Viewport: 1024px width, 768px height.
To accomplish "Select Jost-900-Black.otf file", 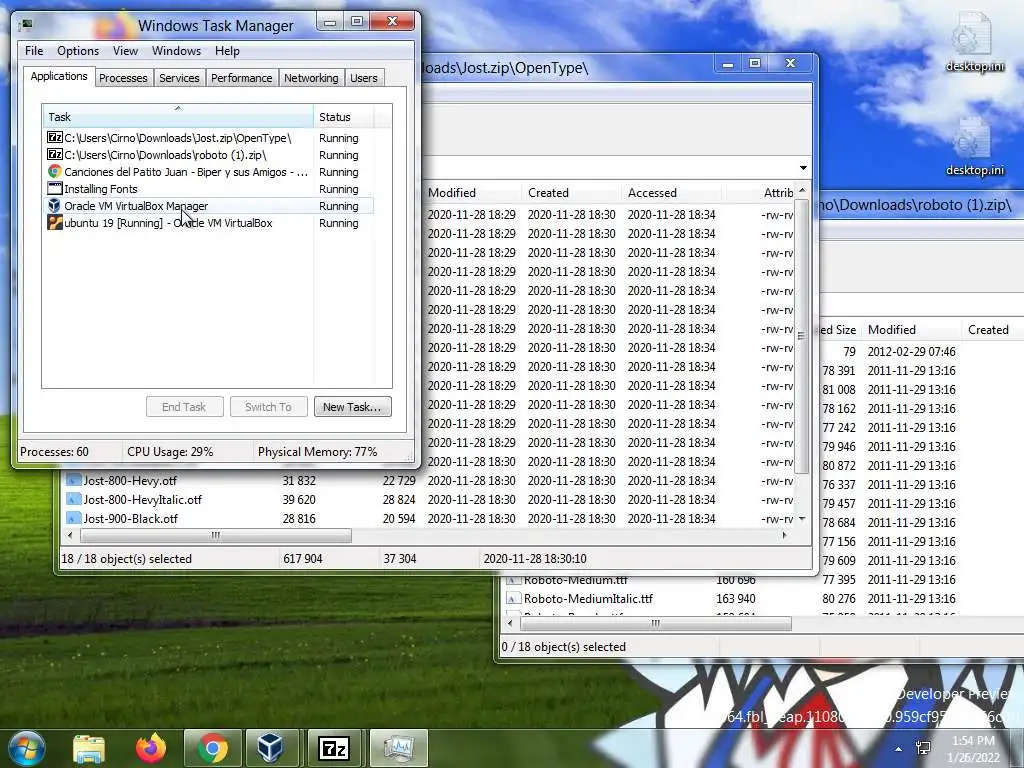I will [x=130, y=519].
